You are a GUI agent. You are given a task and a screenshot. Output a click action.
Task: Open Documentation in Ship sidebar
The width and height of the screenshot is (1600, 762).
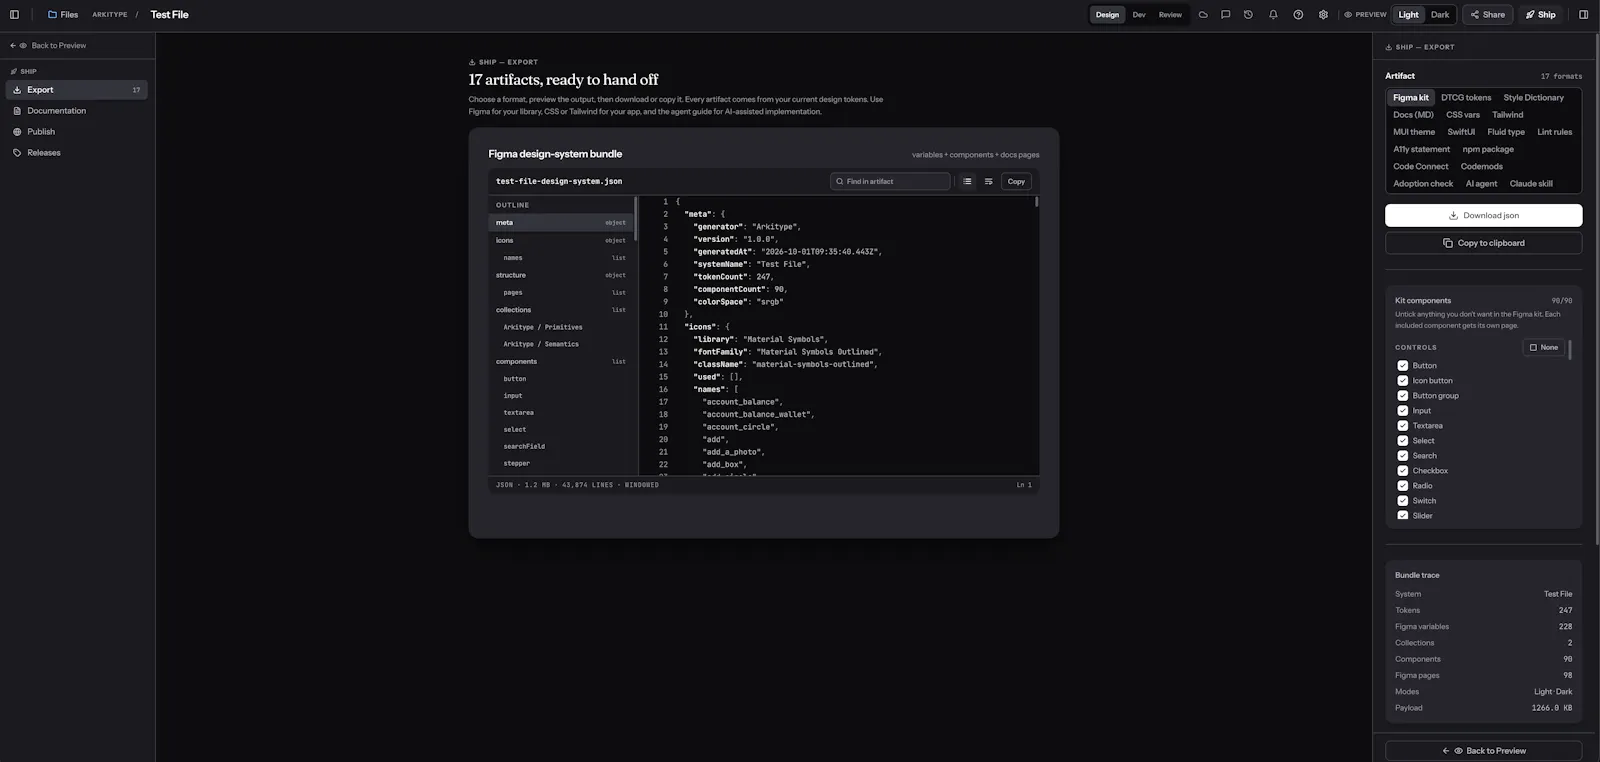(x=77, y=111)
